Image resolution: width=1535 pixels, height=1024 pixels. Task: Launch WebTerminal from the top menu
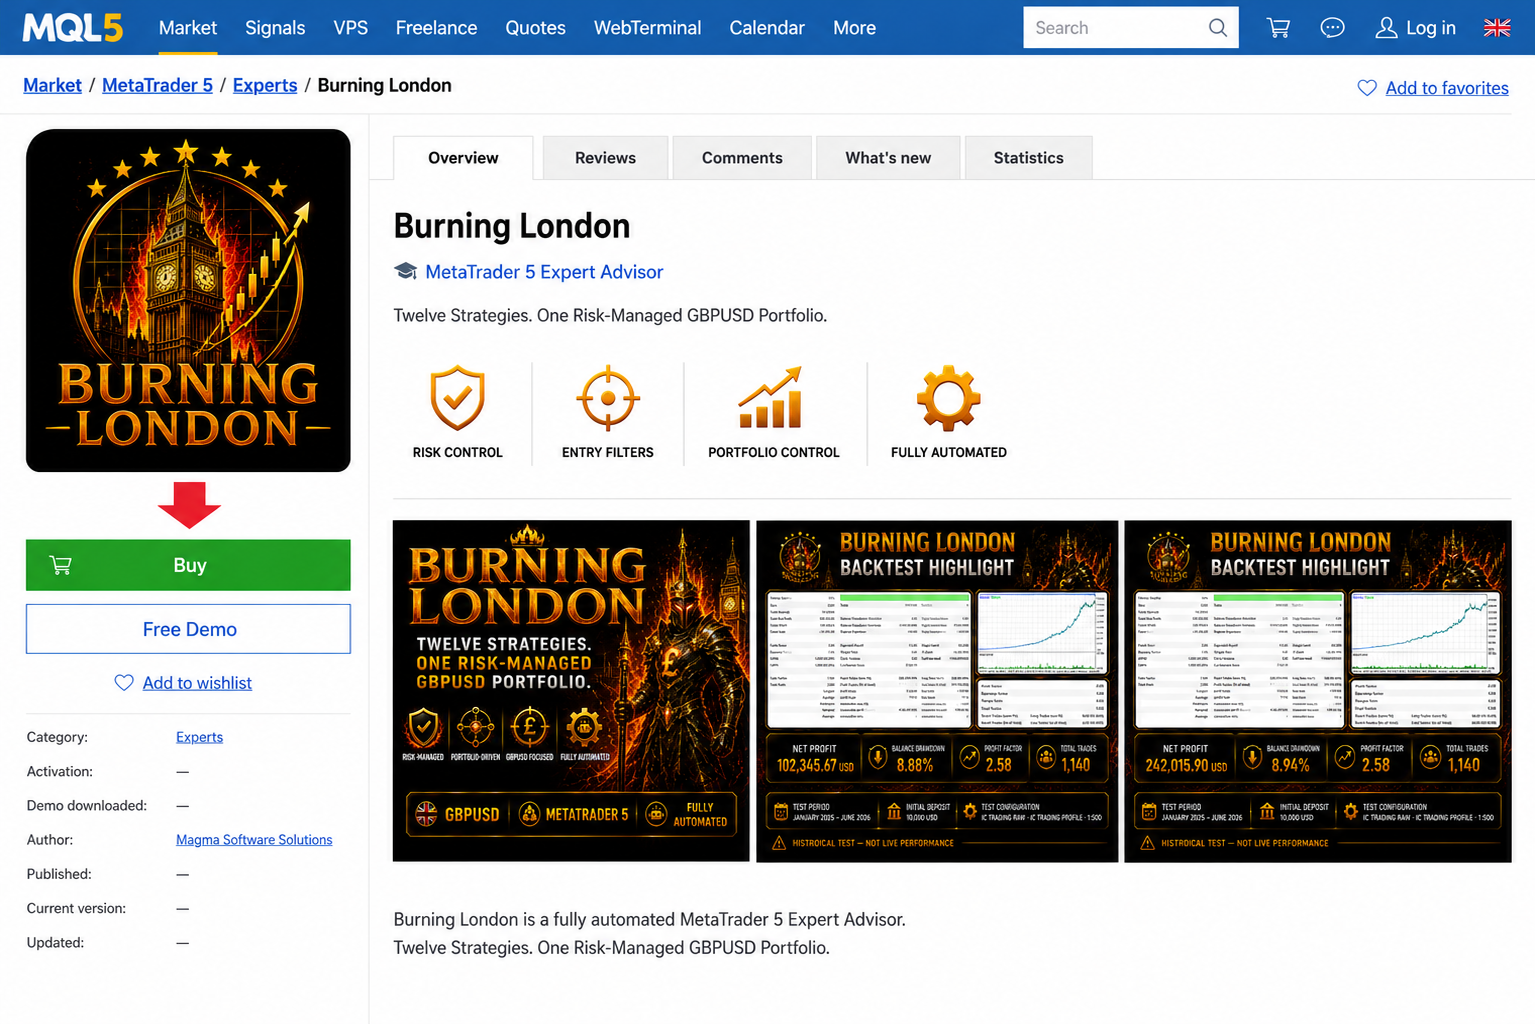[x=647, y=28]
